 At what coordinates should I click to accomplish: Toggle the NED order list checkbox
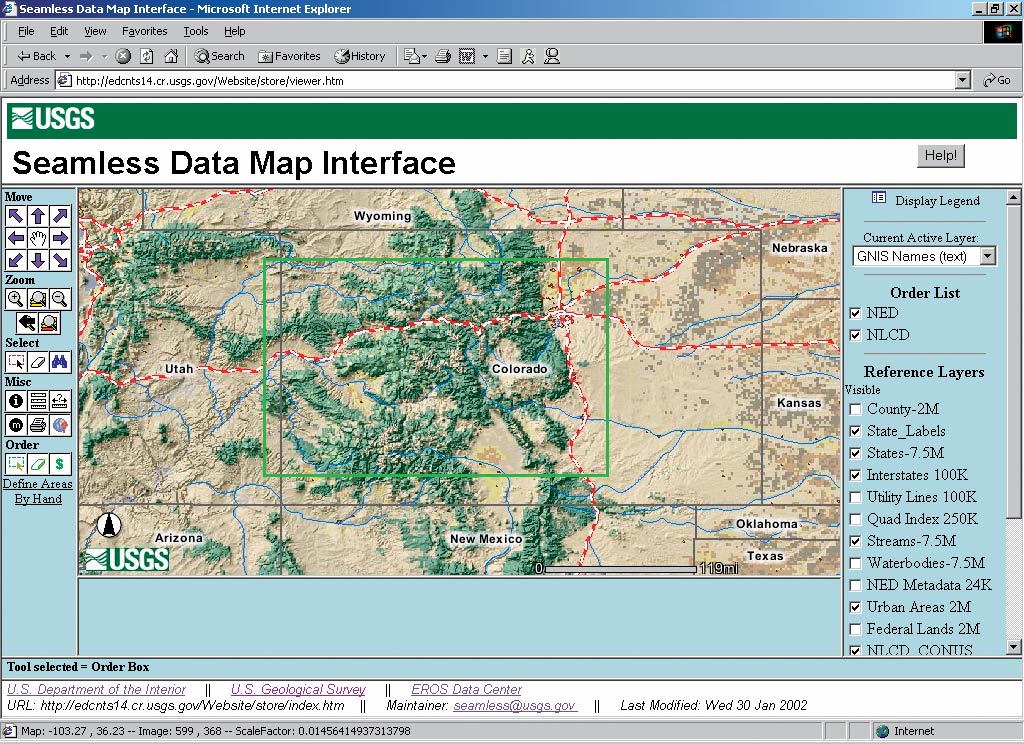(x=855, y=313)
